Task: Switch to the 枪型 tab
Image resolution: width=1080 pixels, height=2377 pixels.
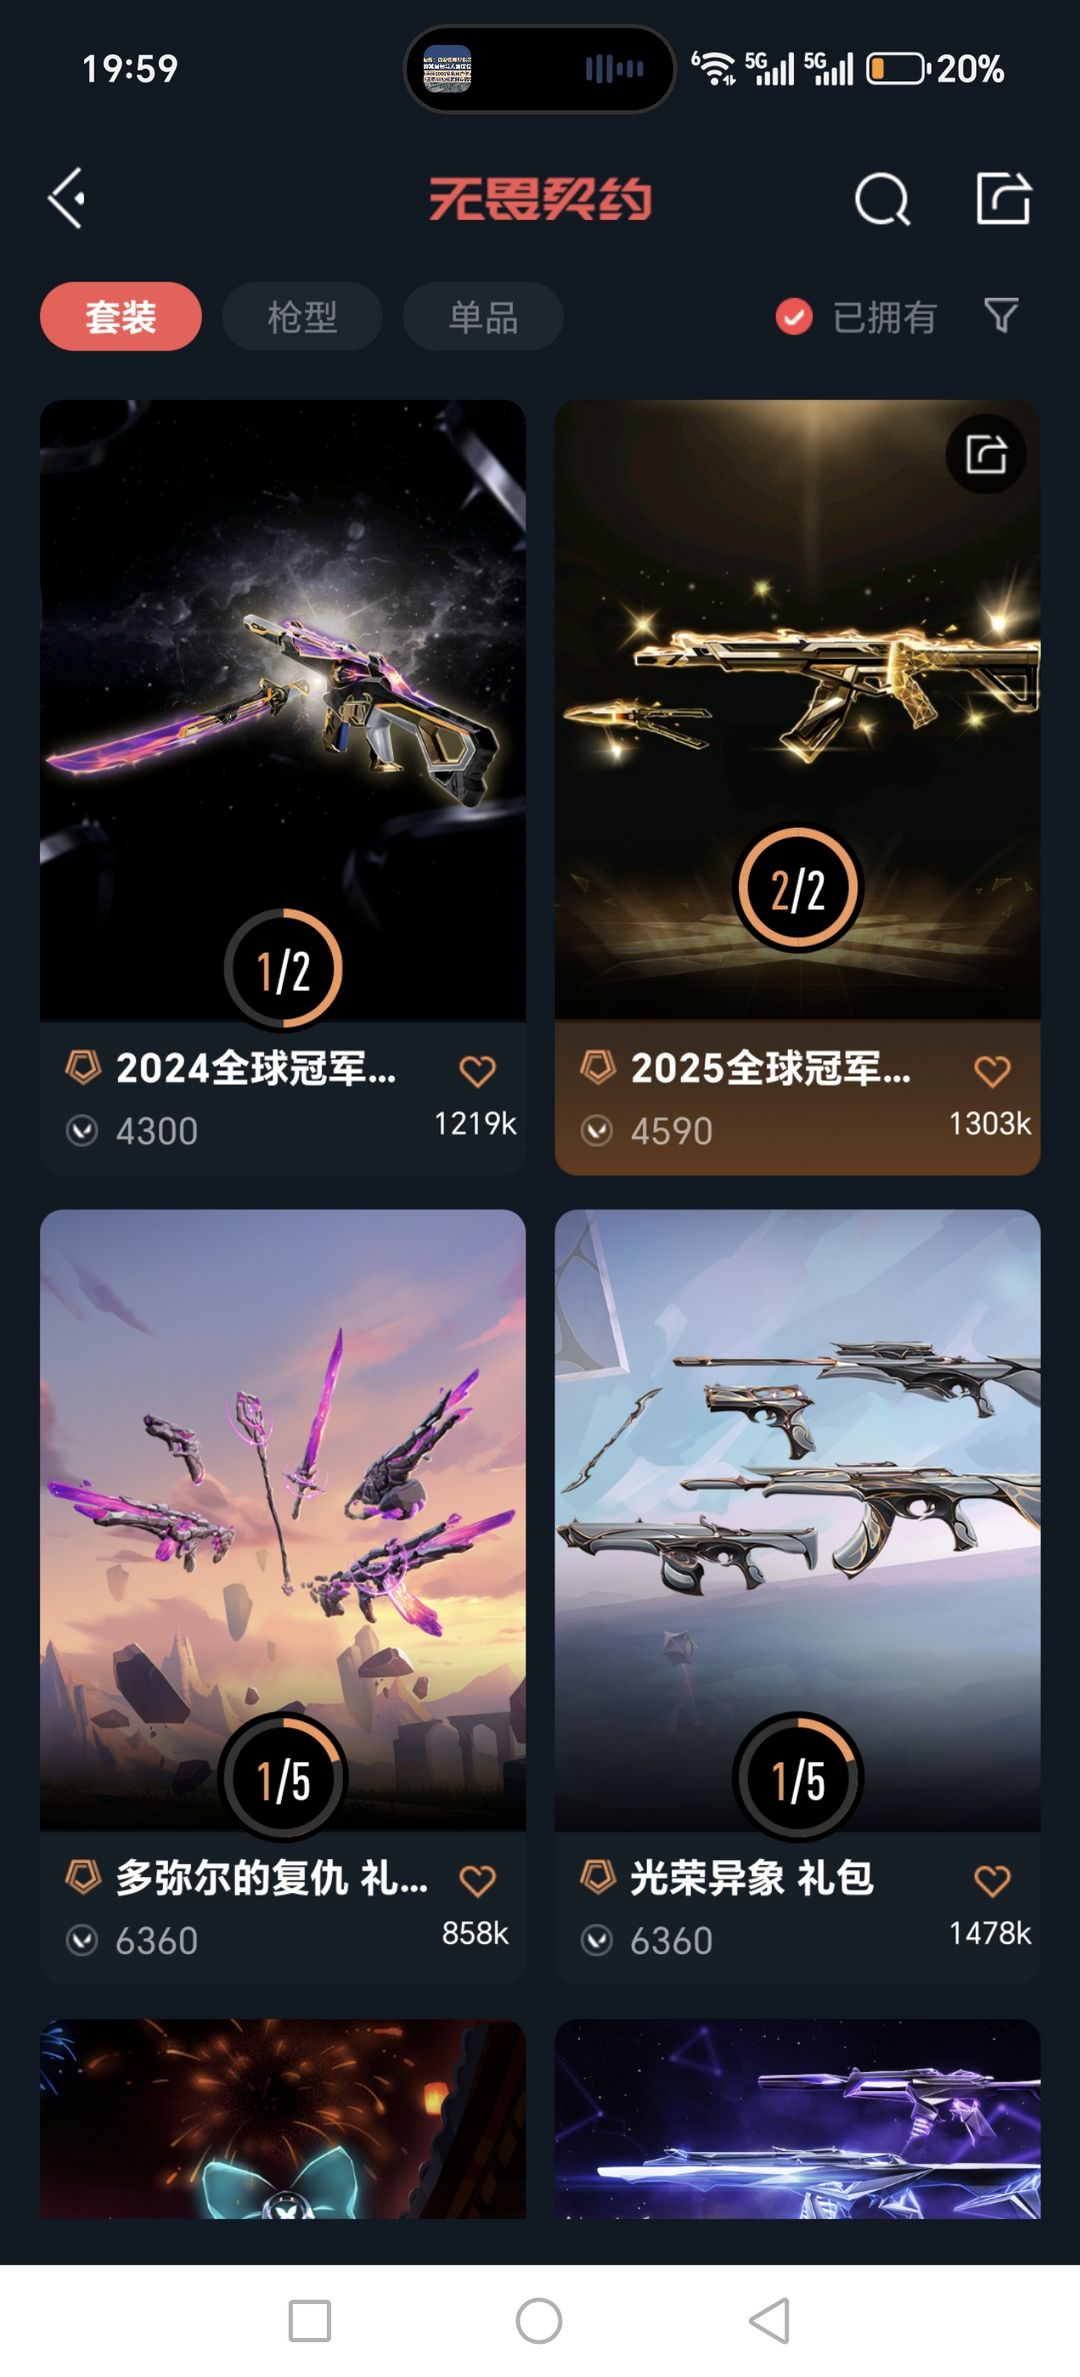Action: [302, 317]
